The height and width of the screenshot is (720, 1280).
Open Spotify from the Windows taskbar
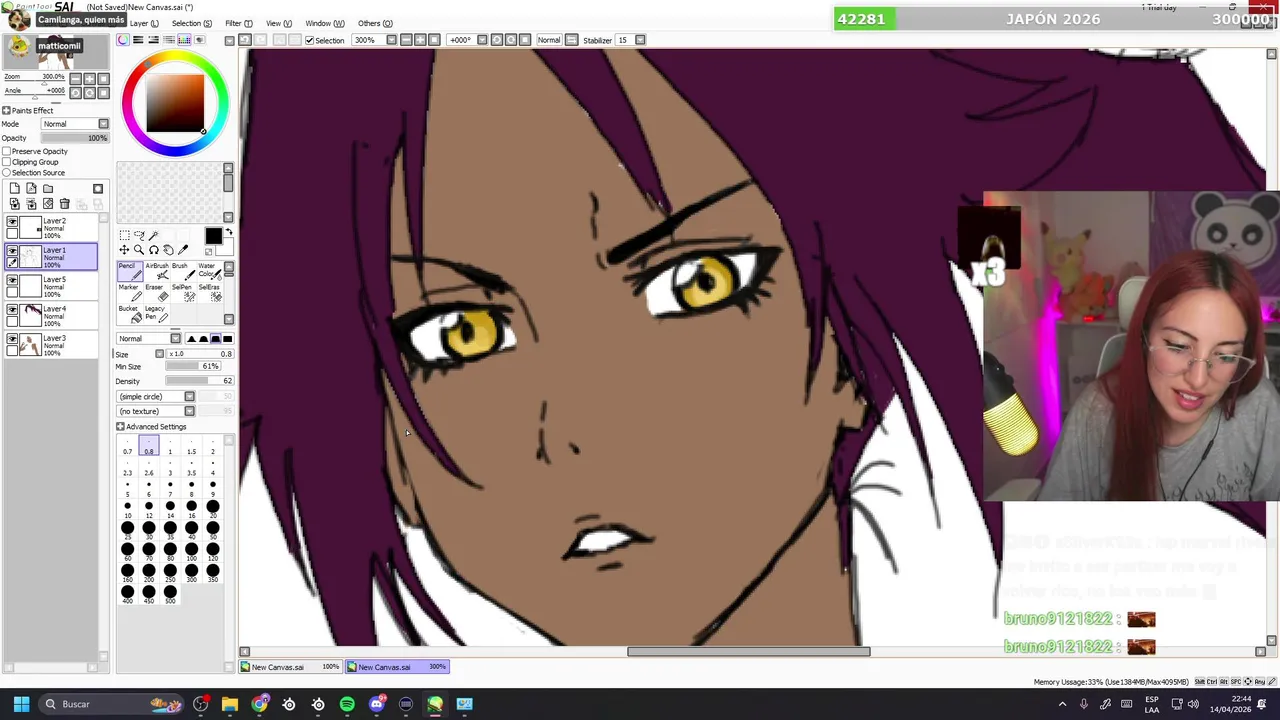tap(347, 704)
